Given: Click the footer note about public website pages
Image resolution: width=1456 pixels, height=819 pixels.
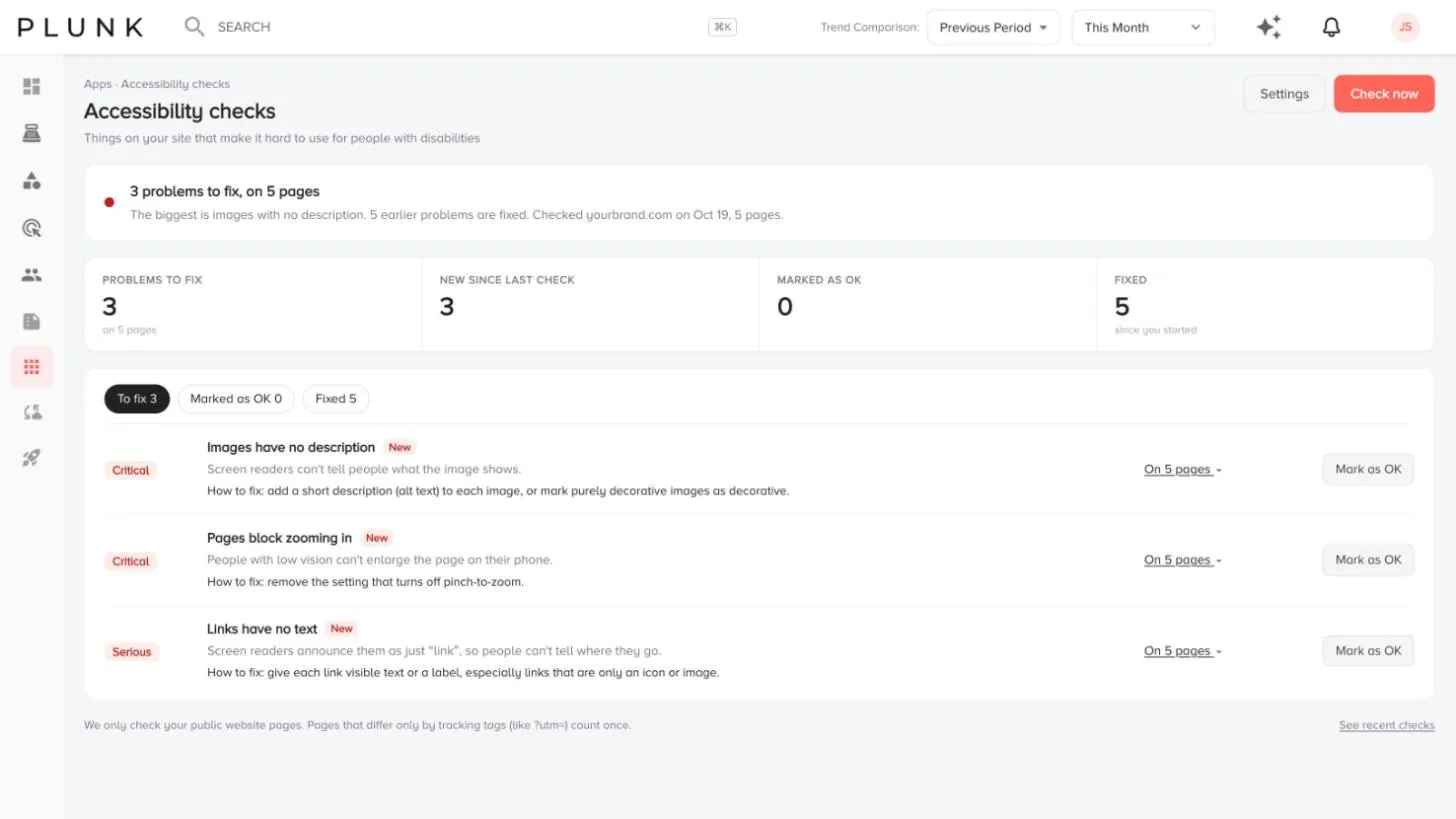Looking at the screenshot, I should tap(357, 725).
